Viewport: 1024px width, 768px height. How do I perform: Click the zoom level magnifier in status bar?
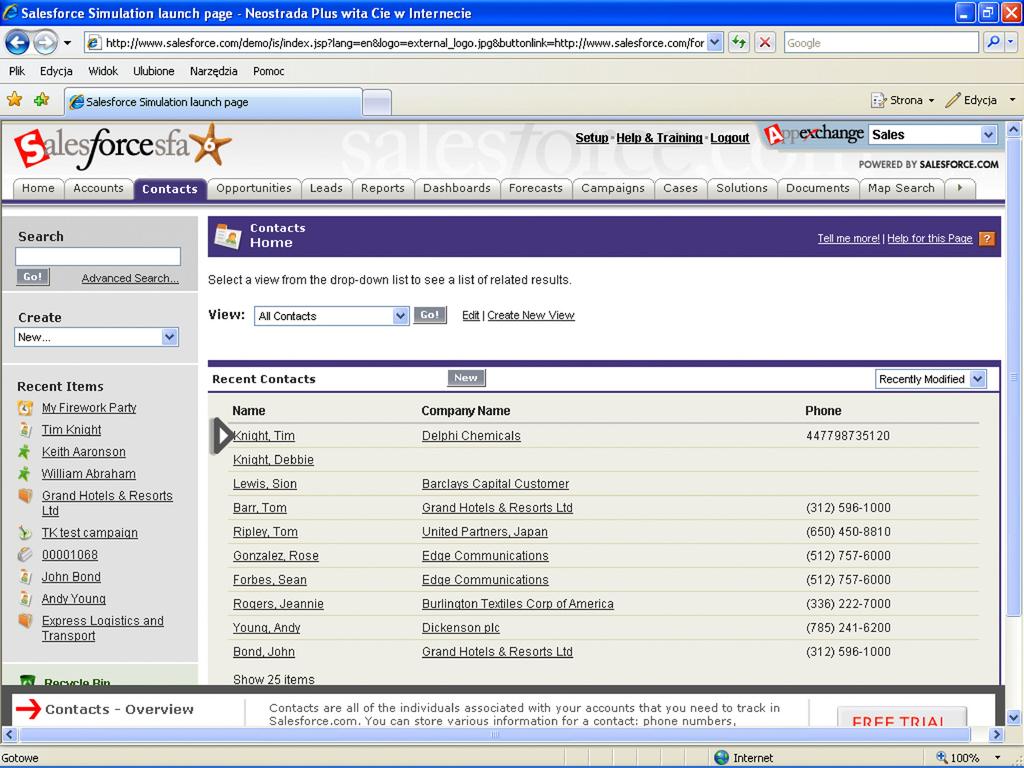[x=942, y=758]
